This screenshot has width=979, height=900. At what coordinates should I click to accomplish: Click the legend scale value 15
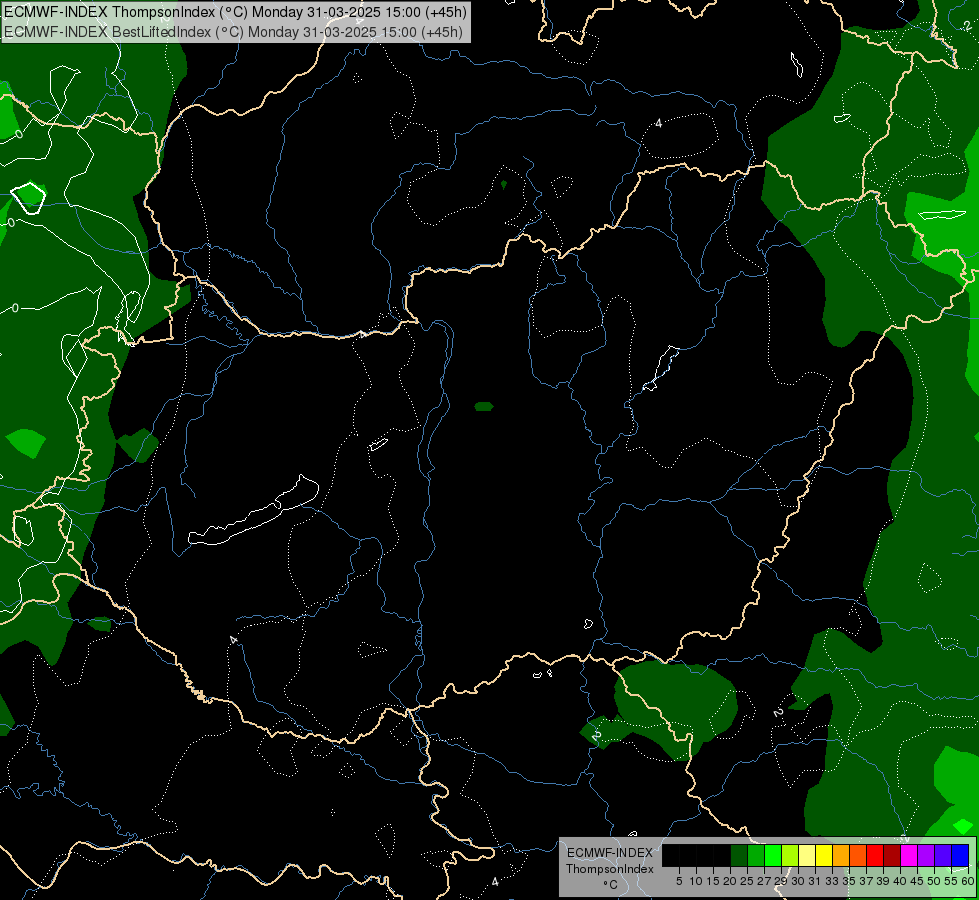click(713, 881)
